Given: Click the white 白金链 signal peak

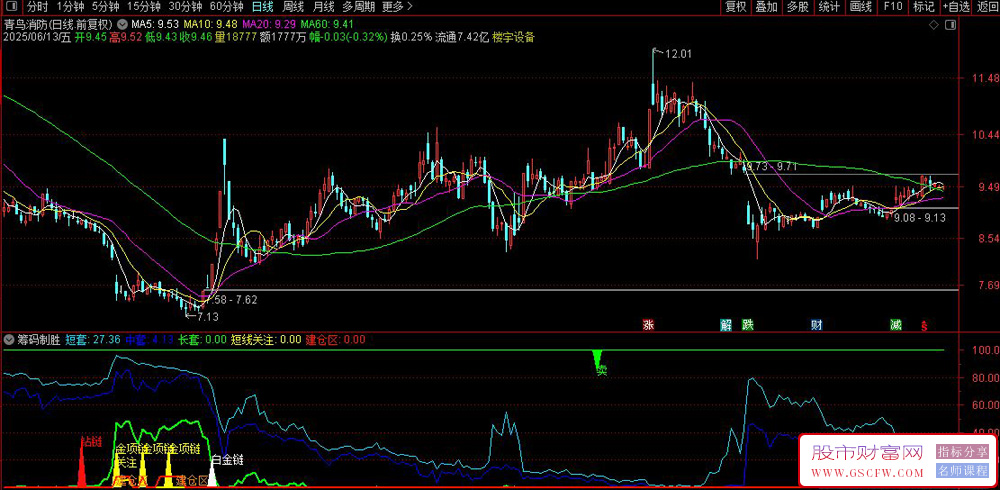Looking at the screenshot, I should pyautogui.click(x=214, y=473).
